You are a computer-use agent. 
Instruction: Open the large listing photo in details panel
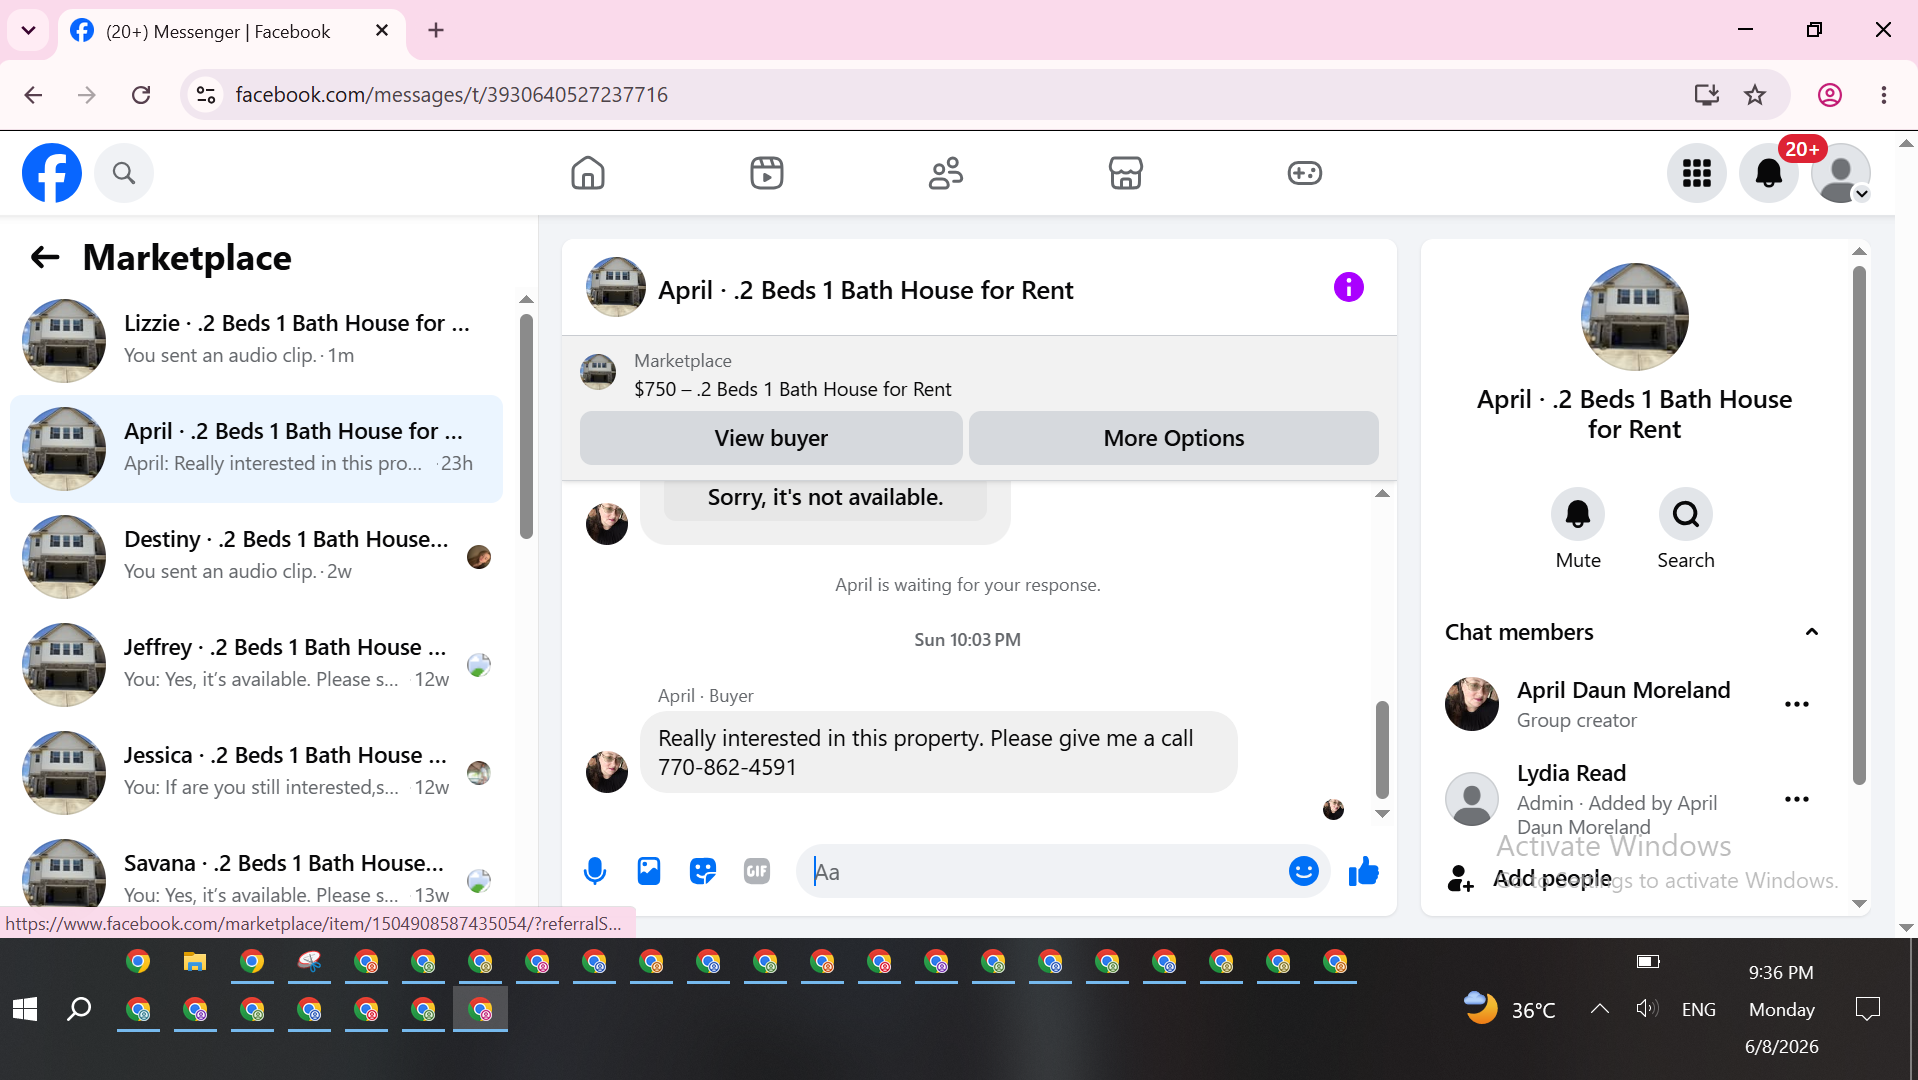pos(1635,317)
